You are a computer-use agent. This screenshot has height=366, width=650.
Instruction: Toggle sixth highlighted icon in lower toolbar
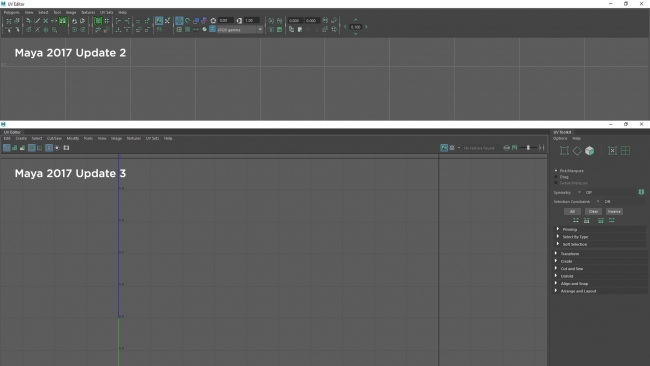coord(49,148)
